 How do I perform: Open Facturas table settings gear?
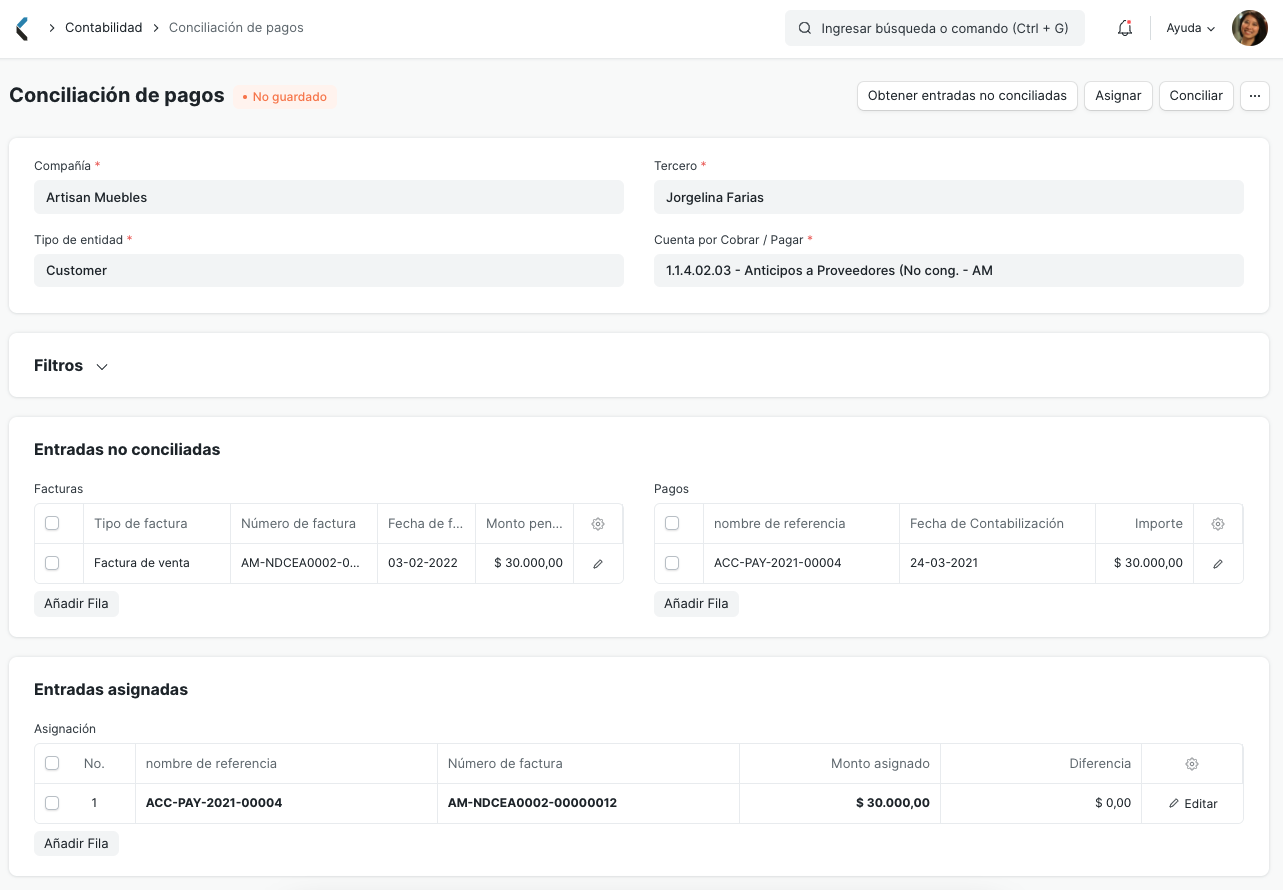click(x=598, y=524)
